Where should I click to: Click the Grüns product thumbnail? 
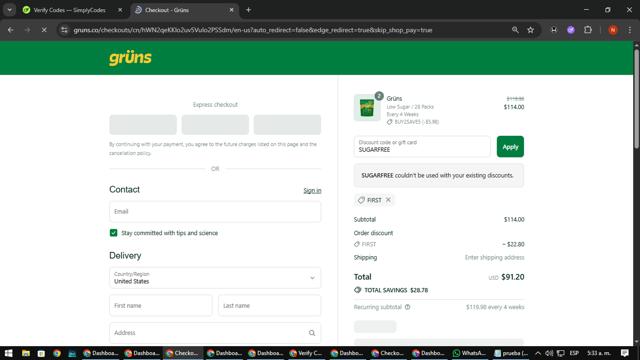367,108
